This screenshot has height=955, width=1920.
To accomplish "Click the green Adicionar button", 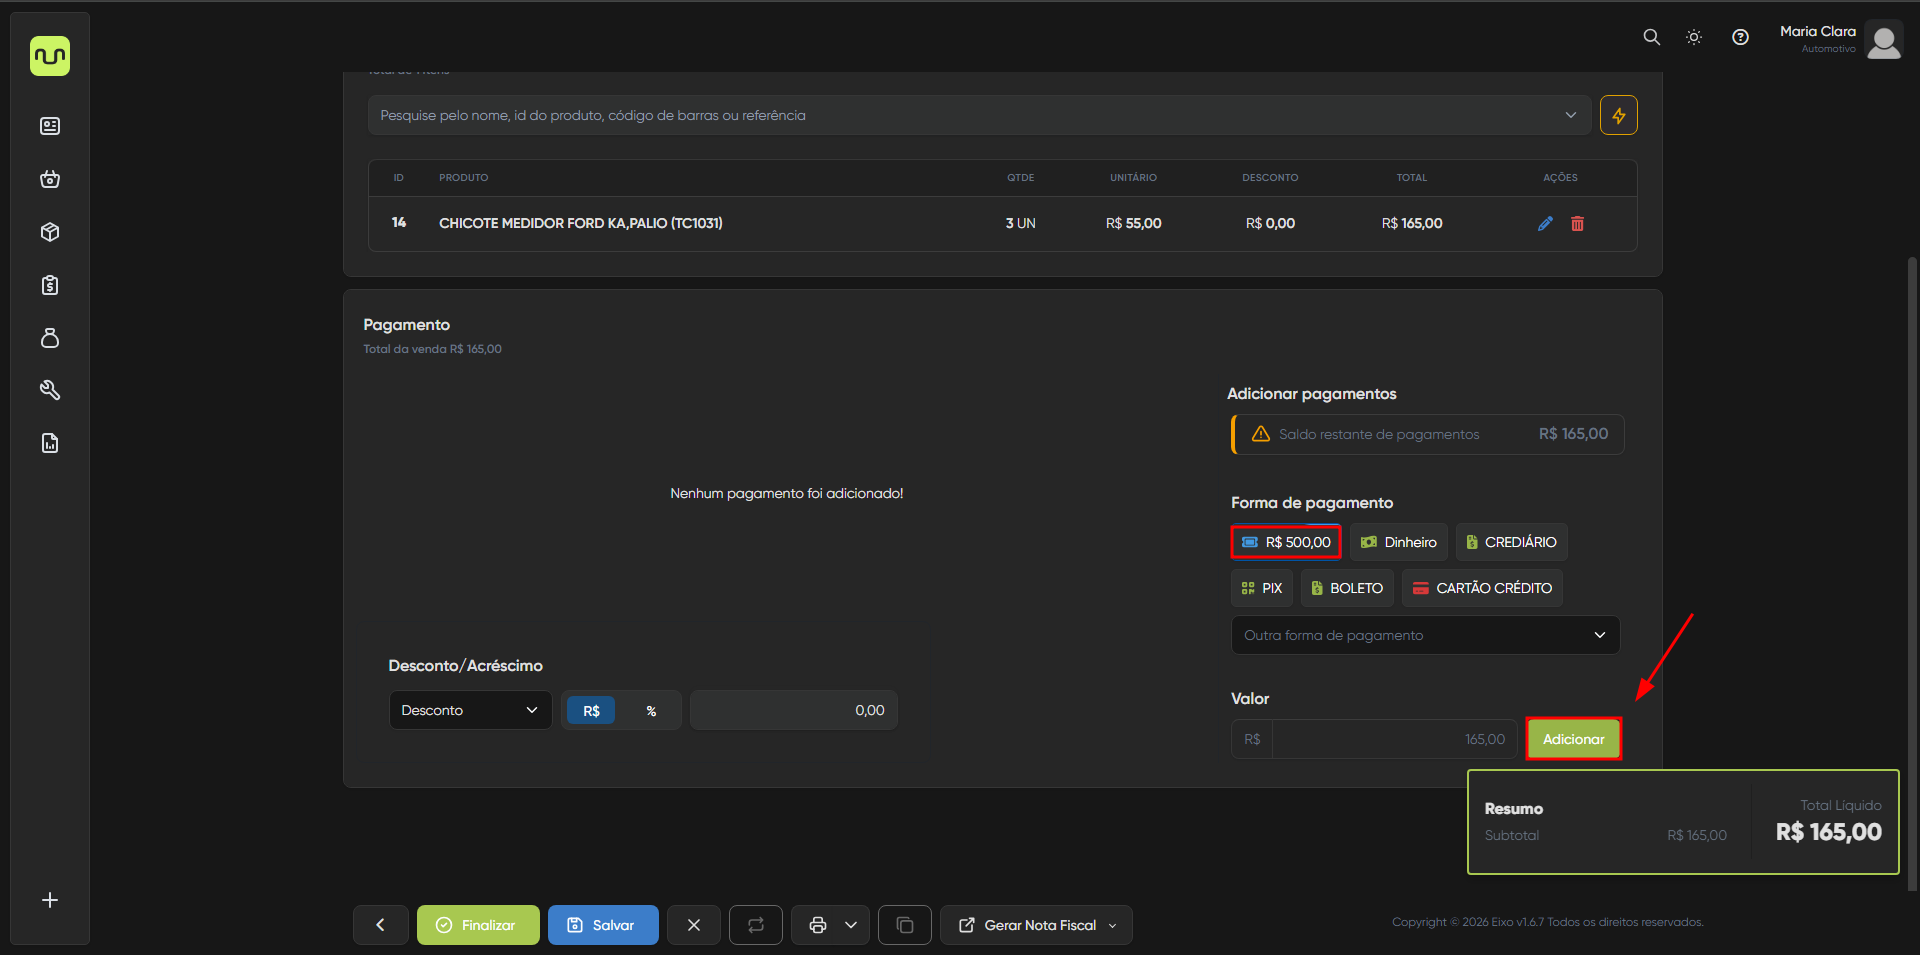I will (x=1573, y=739).
